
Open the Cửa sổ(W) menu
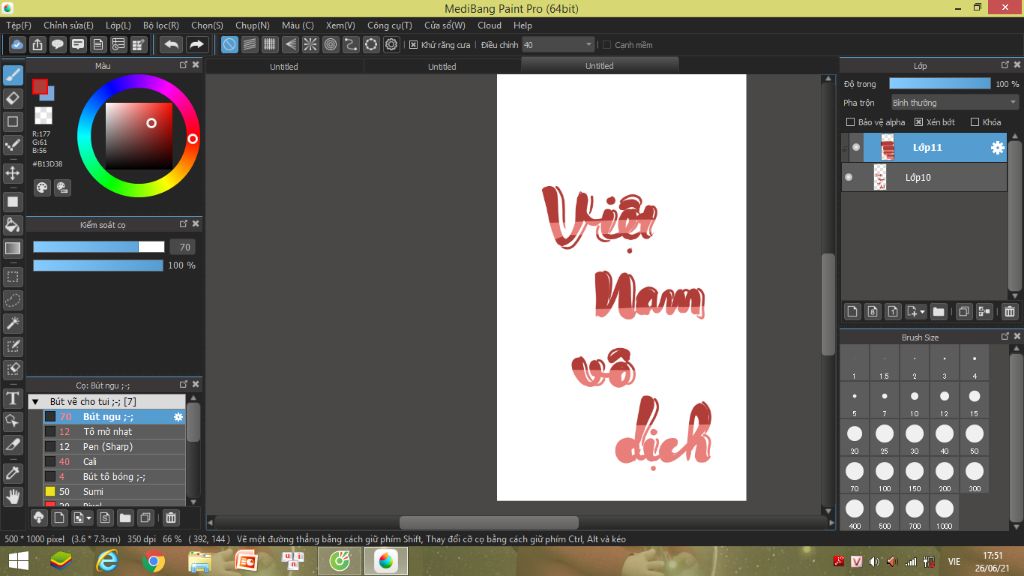click(x=445, y=25)
